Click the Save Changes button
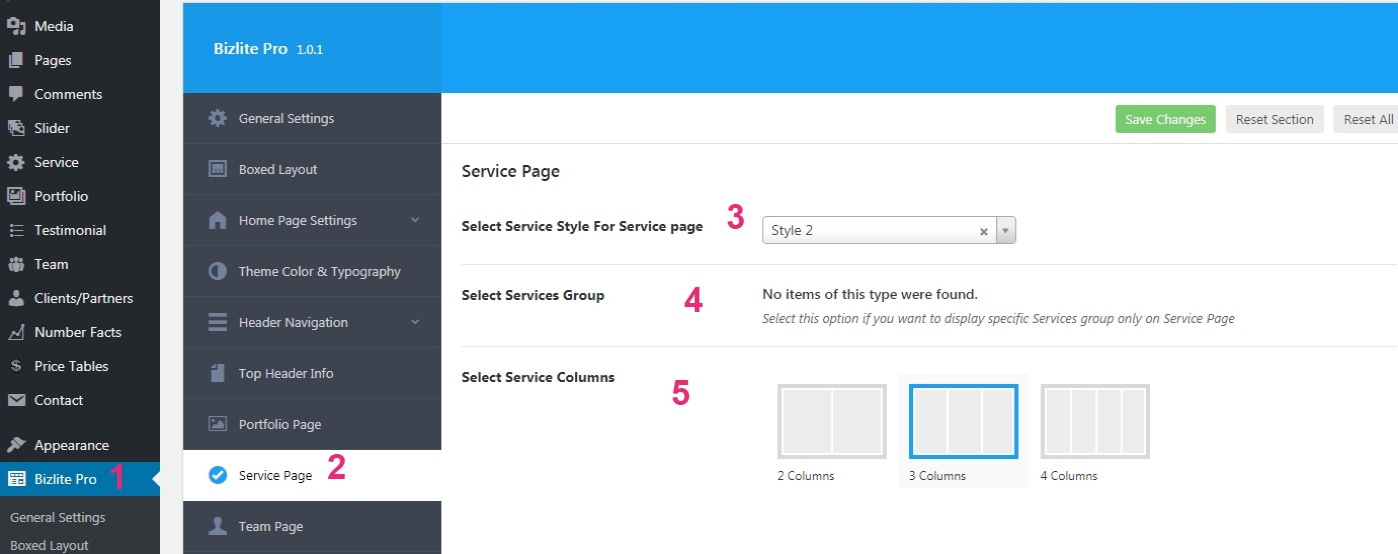The height and width of the screenshot is (554, 1398). (x=1165, y=119)
